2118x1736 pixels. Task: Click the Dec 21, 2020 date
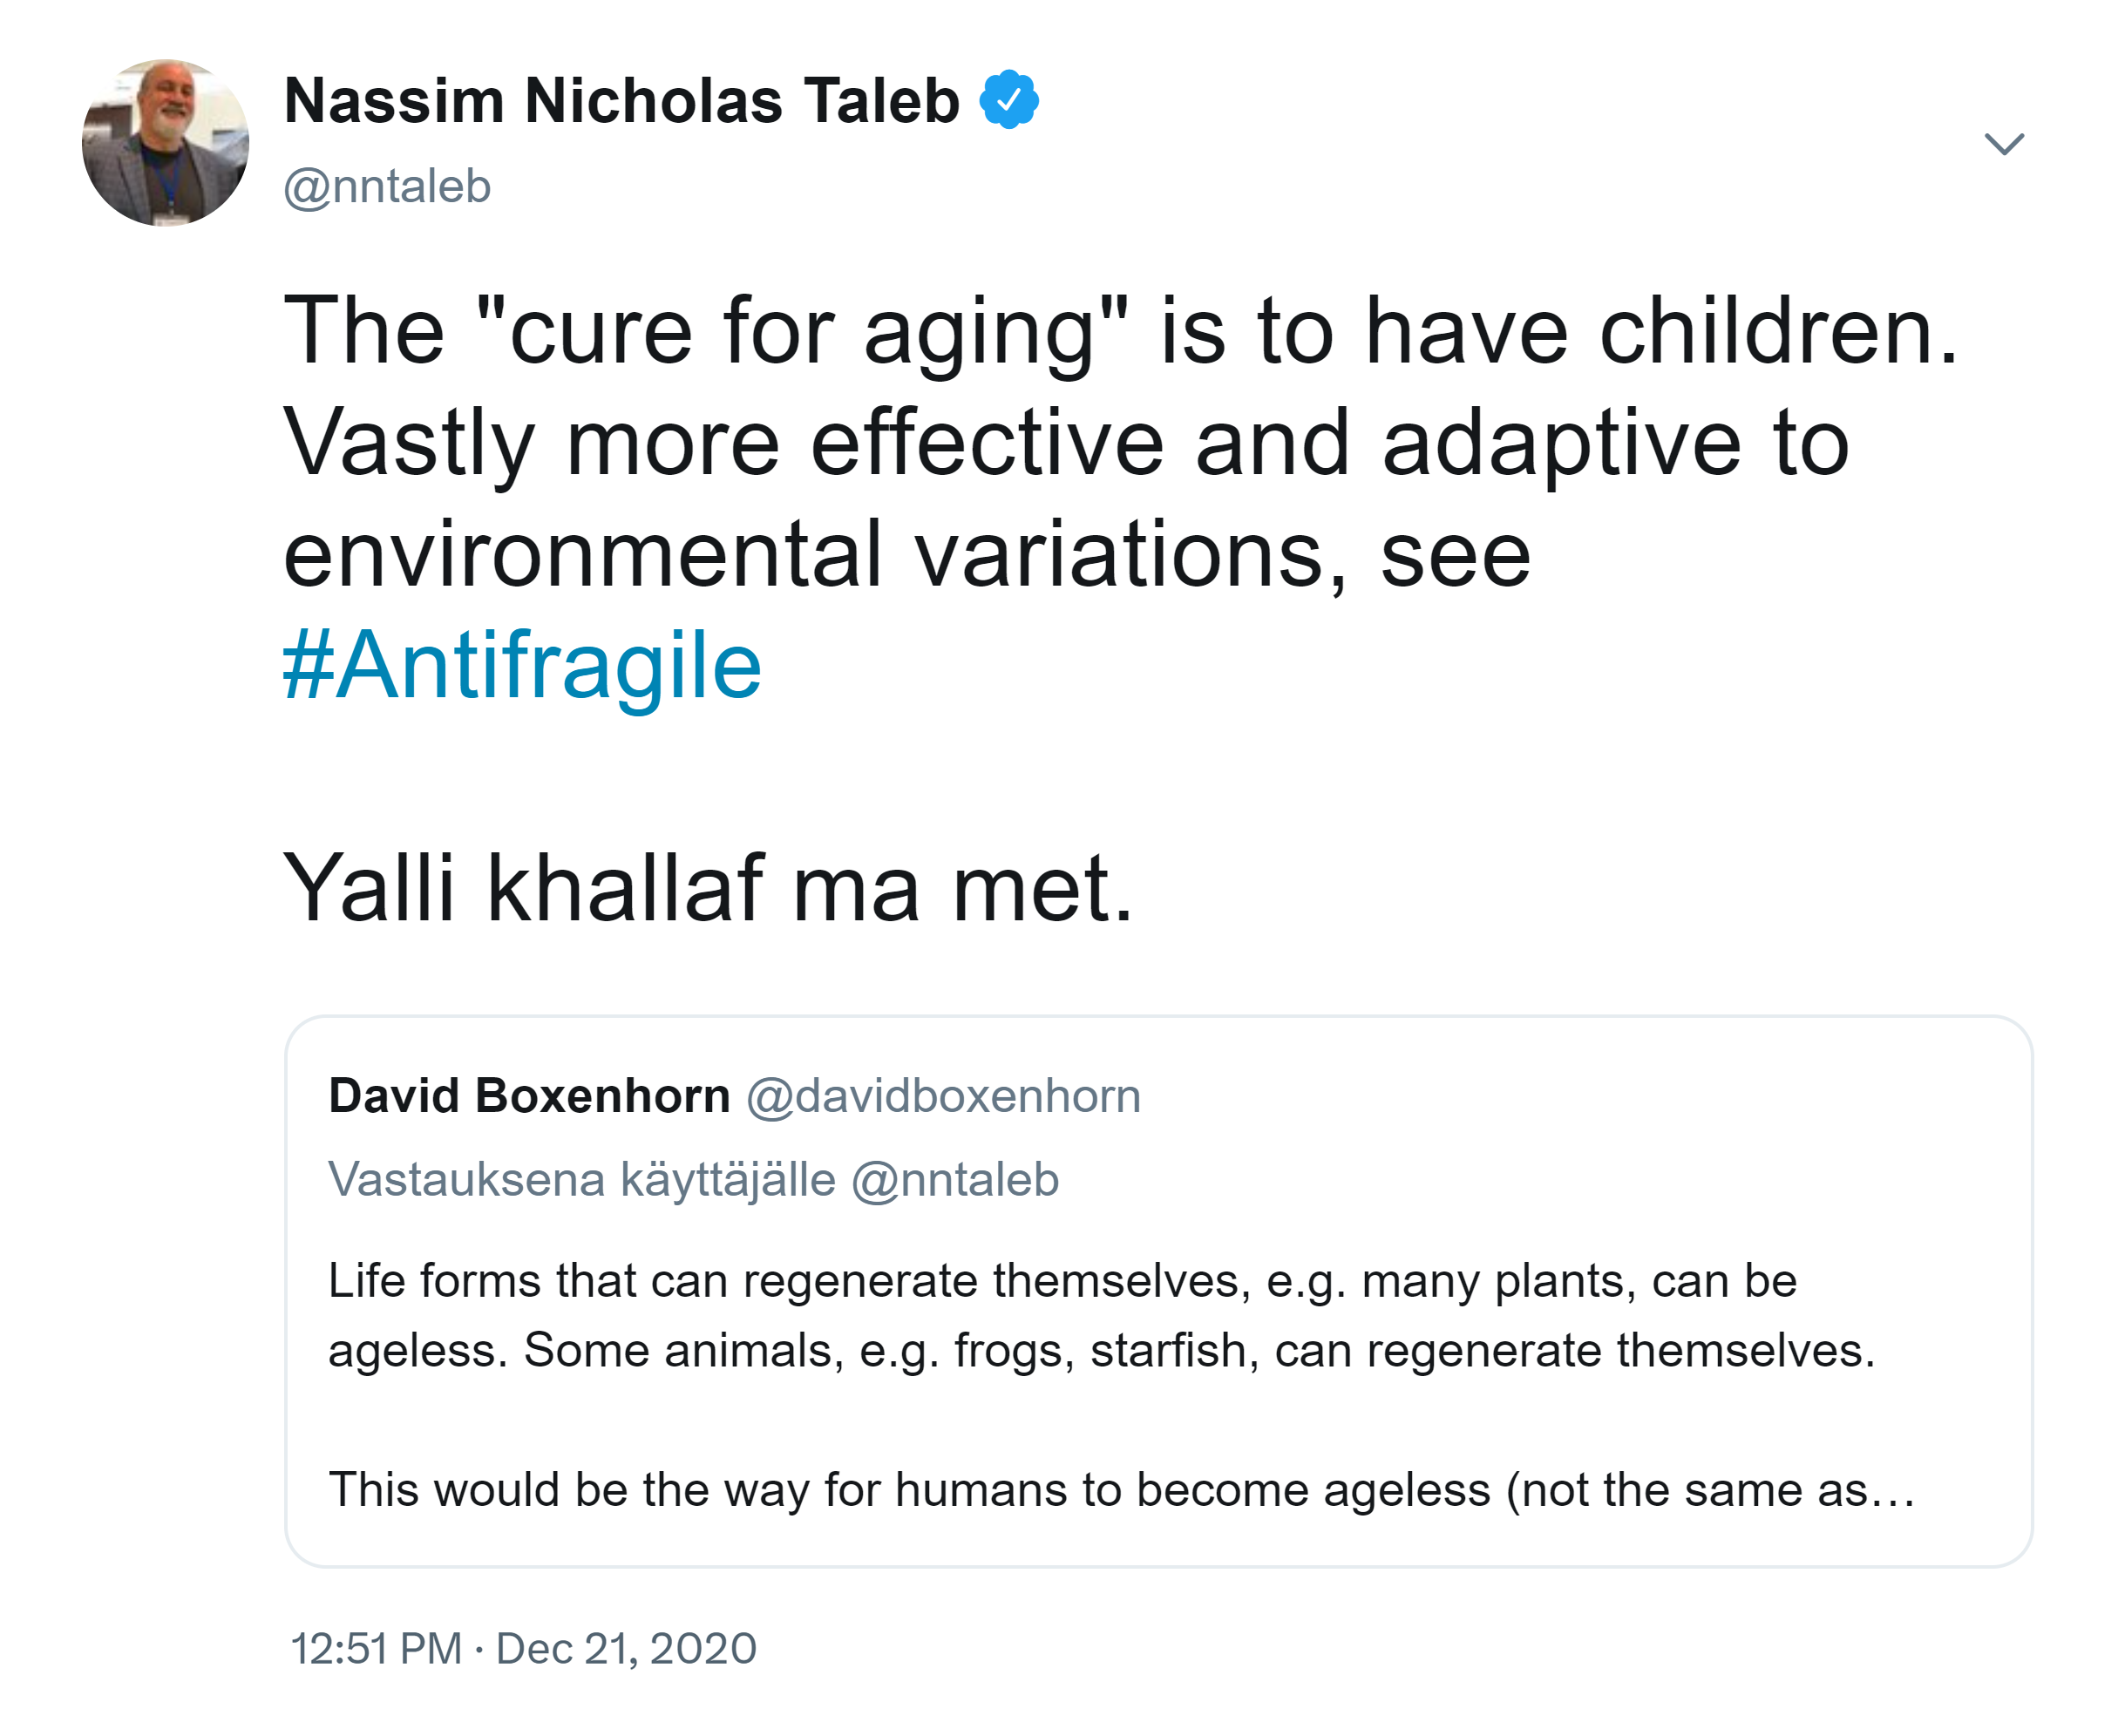point(626,1649)
